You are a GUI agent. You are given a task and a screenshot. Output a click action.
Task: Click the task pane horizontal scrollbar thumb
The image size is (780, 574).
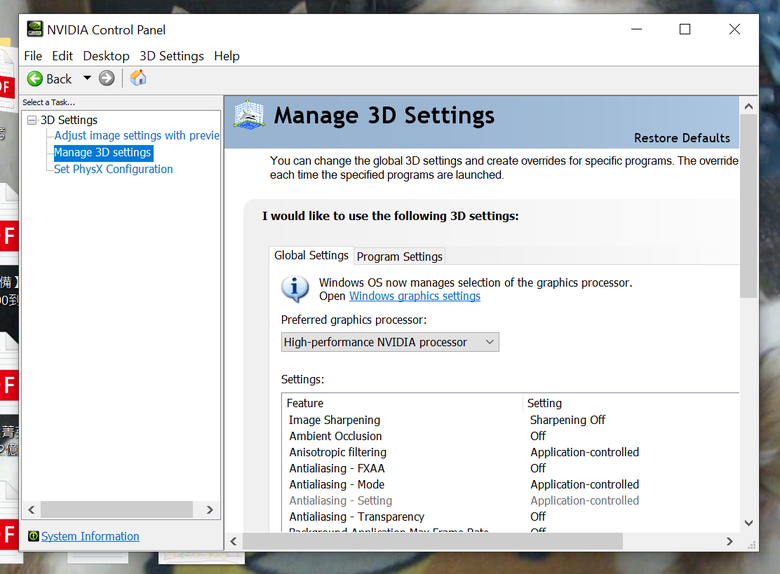point(117,510)
